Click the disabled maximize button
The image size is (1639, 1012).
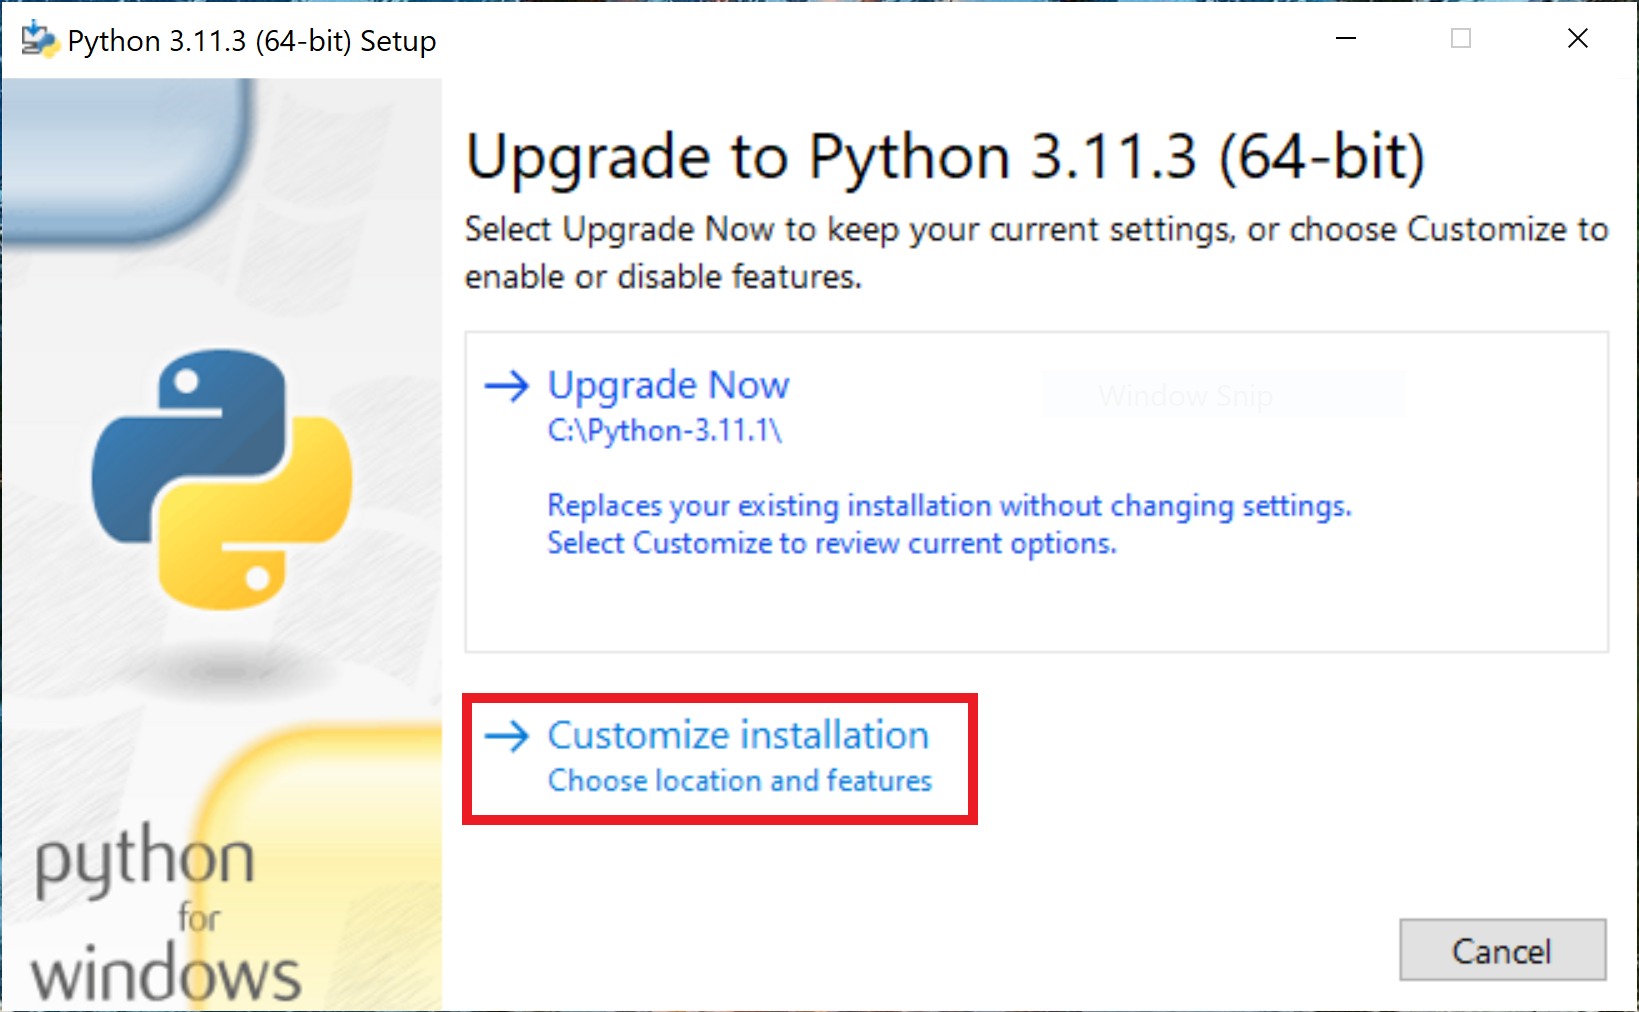(1461, 39)
